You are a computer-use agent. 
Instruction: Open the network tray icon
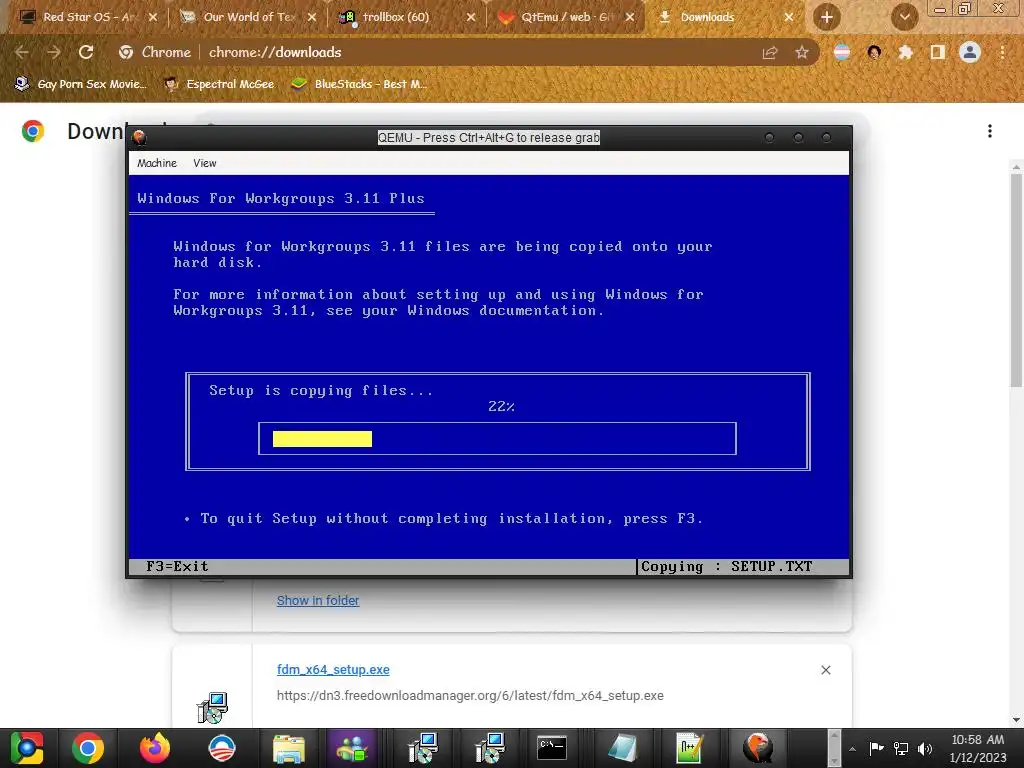(x=901, y=748)
